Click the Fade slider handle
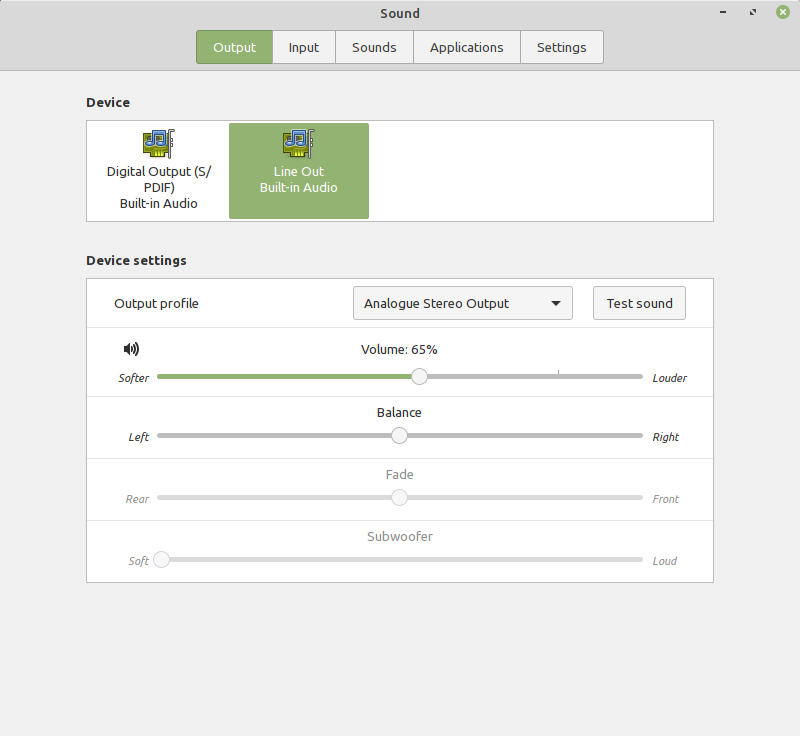Image resolution: width=800 pixels, height=736 pixels. 399,497
